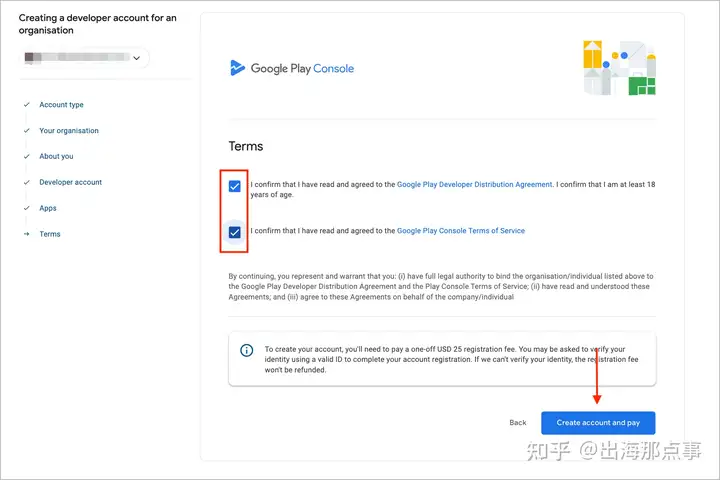This screenshot has height=480, width=720.
Task: Click the checkmark icon beside Your organisation
Action: coord(27,130)
